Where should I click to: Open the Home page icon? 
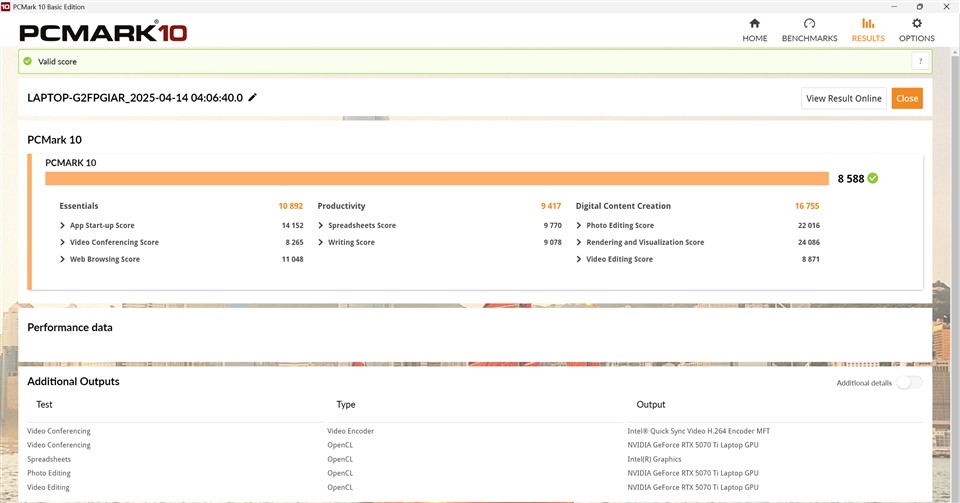755,24
